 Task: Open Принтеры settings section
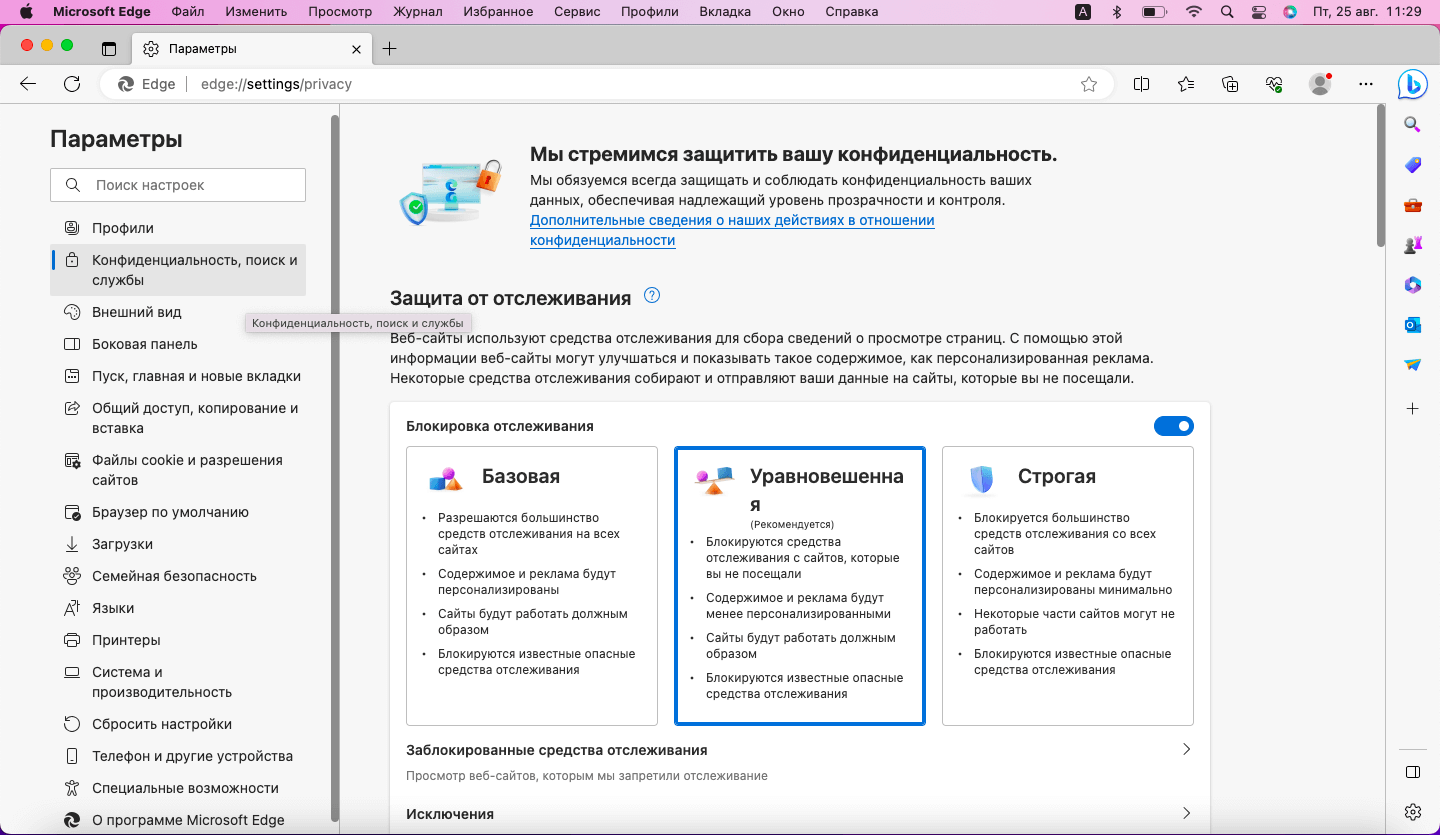point(178,640)
